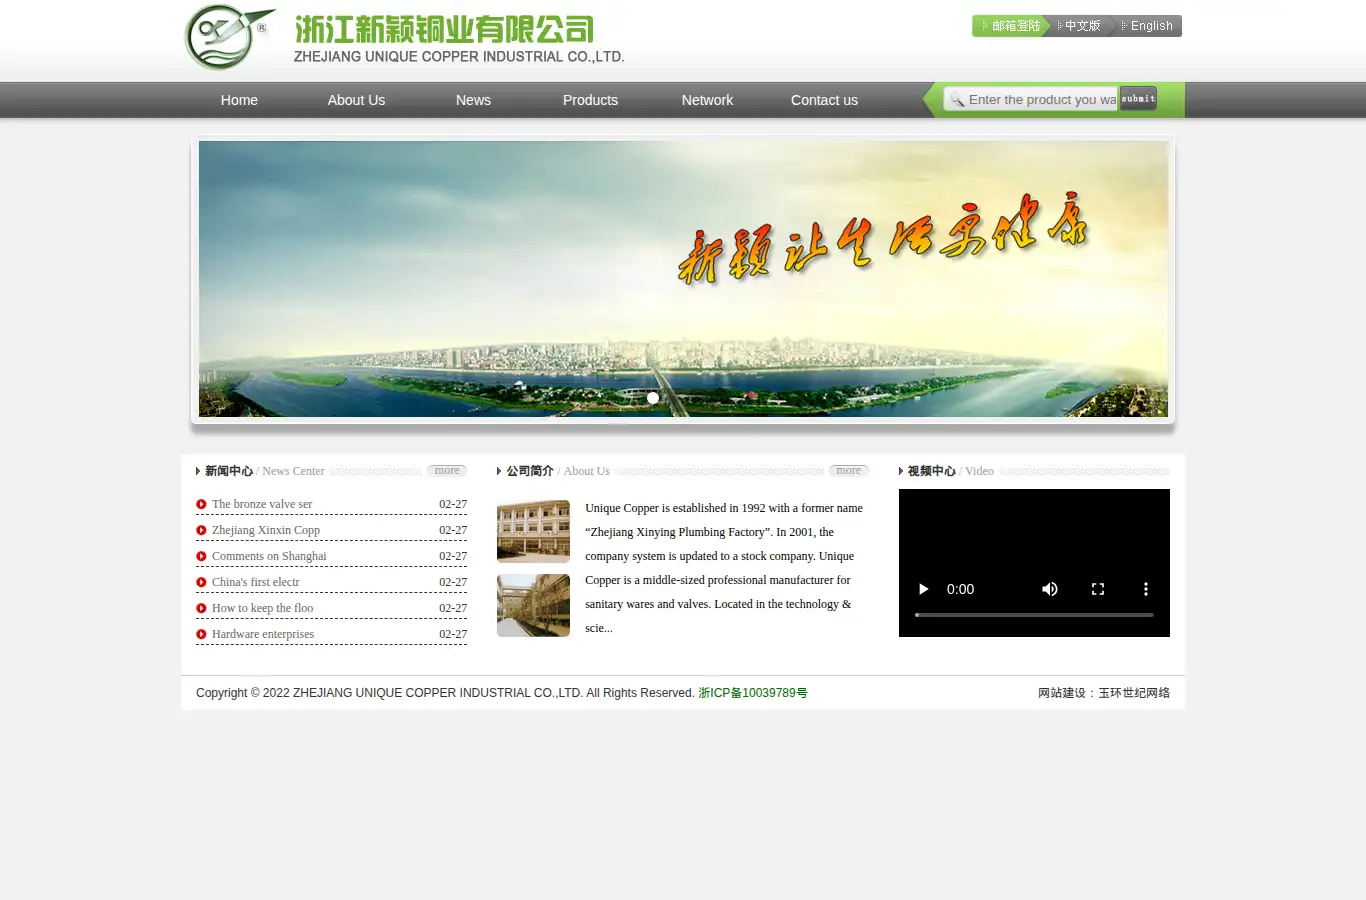Open the Products menu item

click(590, 100)
